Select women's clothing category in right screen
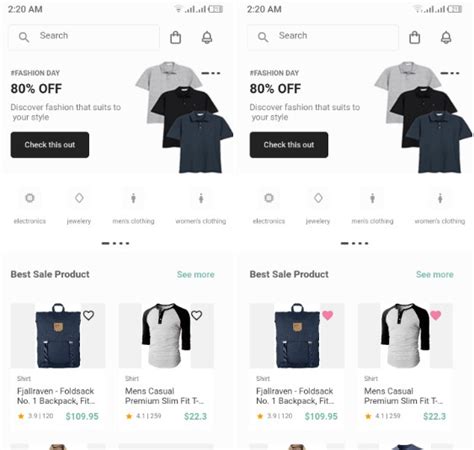474x450 pixels. point(440,207)
